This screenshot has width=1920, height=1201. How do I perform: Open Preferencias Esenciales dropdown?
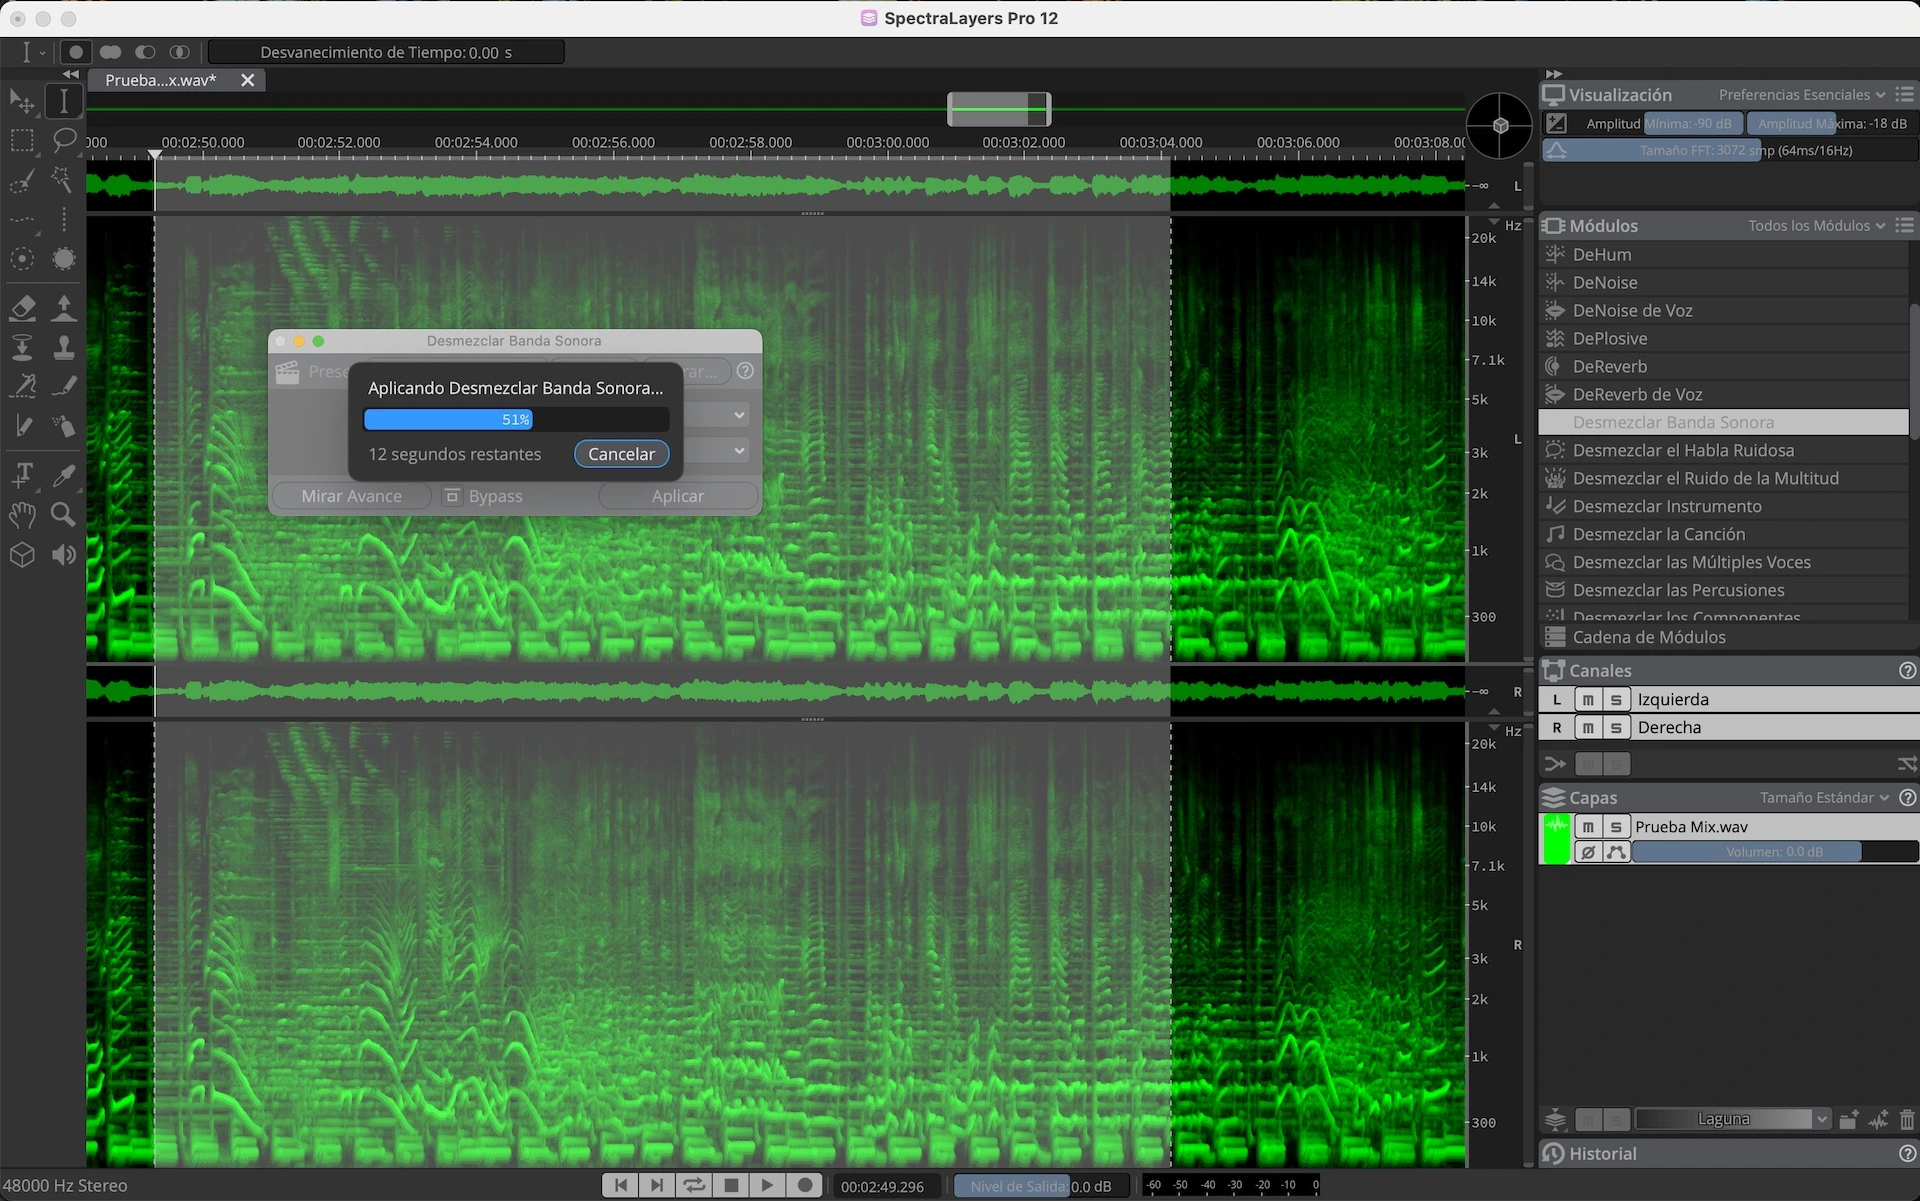point(1801,95)
